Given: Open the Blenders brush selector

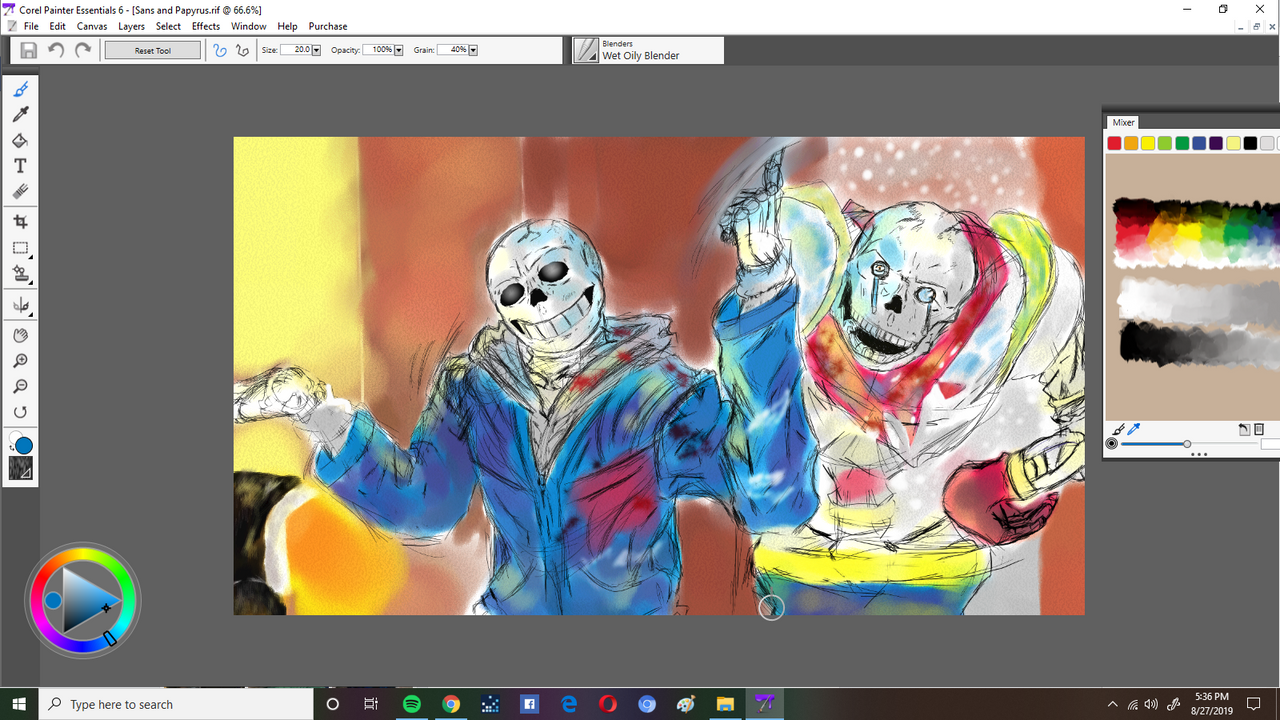Looking at the screenshot, I should (x=648, y=51).
